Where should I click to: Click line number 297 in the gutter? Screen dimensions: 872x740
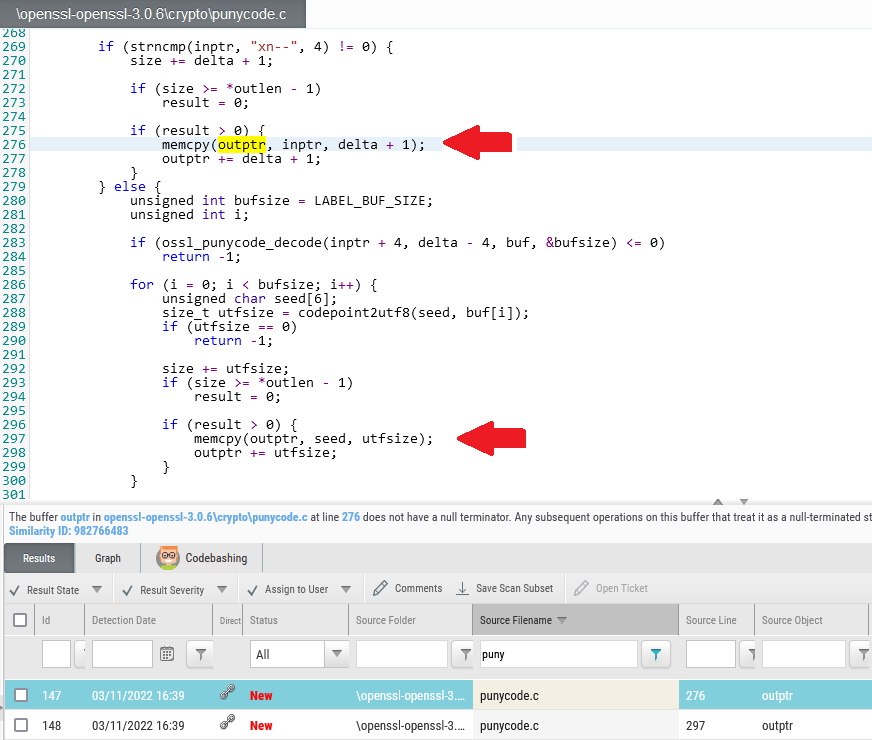pyautogui.click(x=14, y=439)
